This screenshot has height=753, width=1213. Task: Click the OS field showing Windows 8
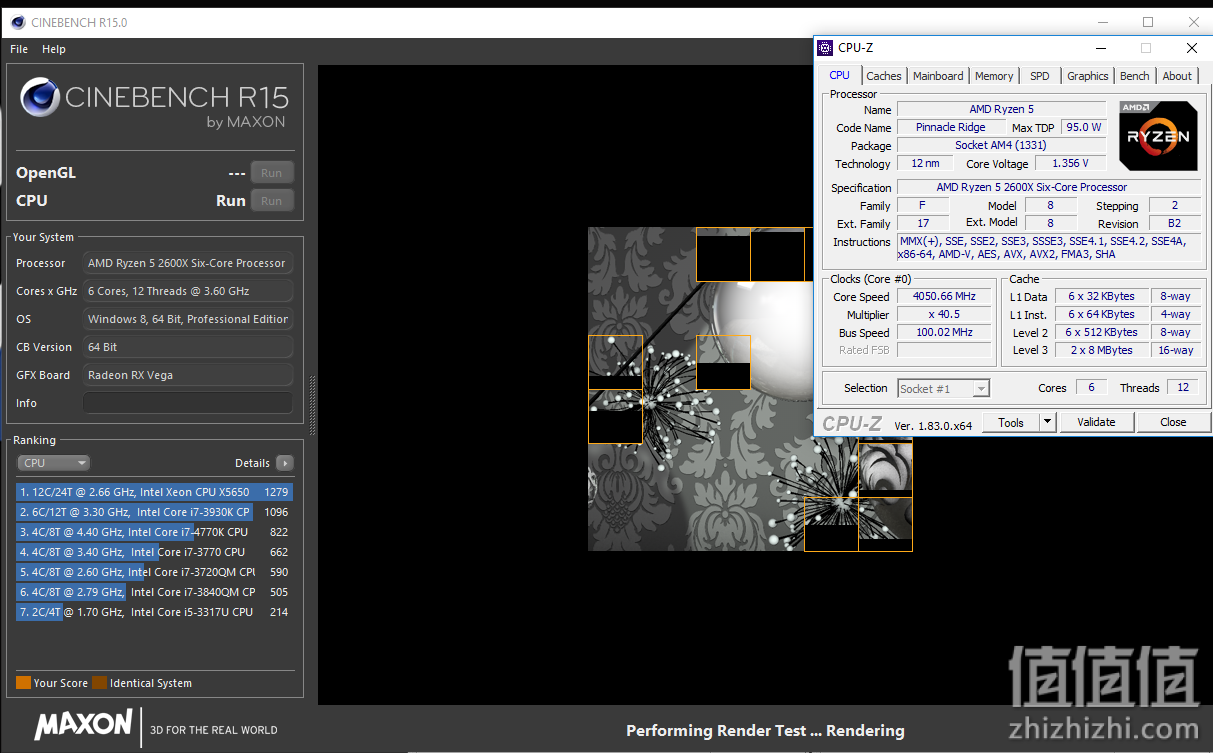(x=188, y=319)
